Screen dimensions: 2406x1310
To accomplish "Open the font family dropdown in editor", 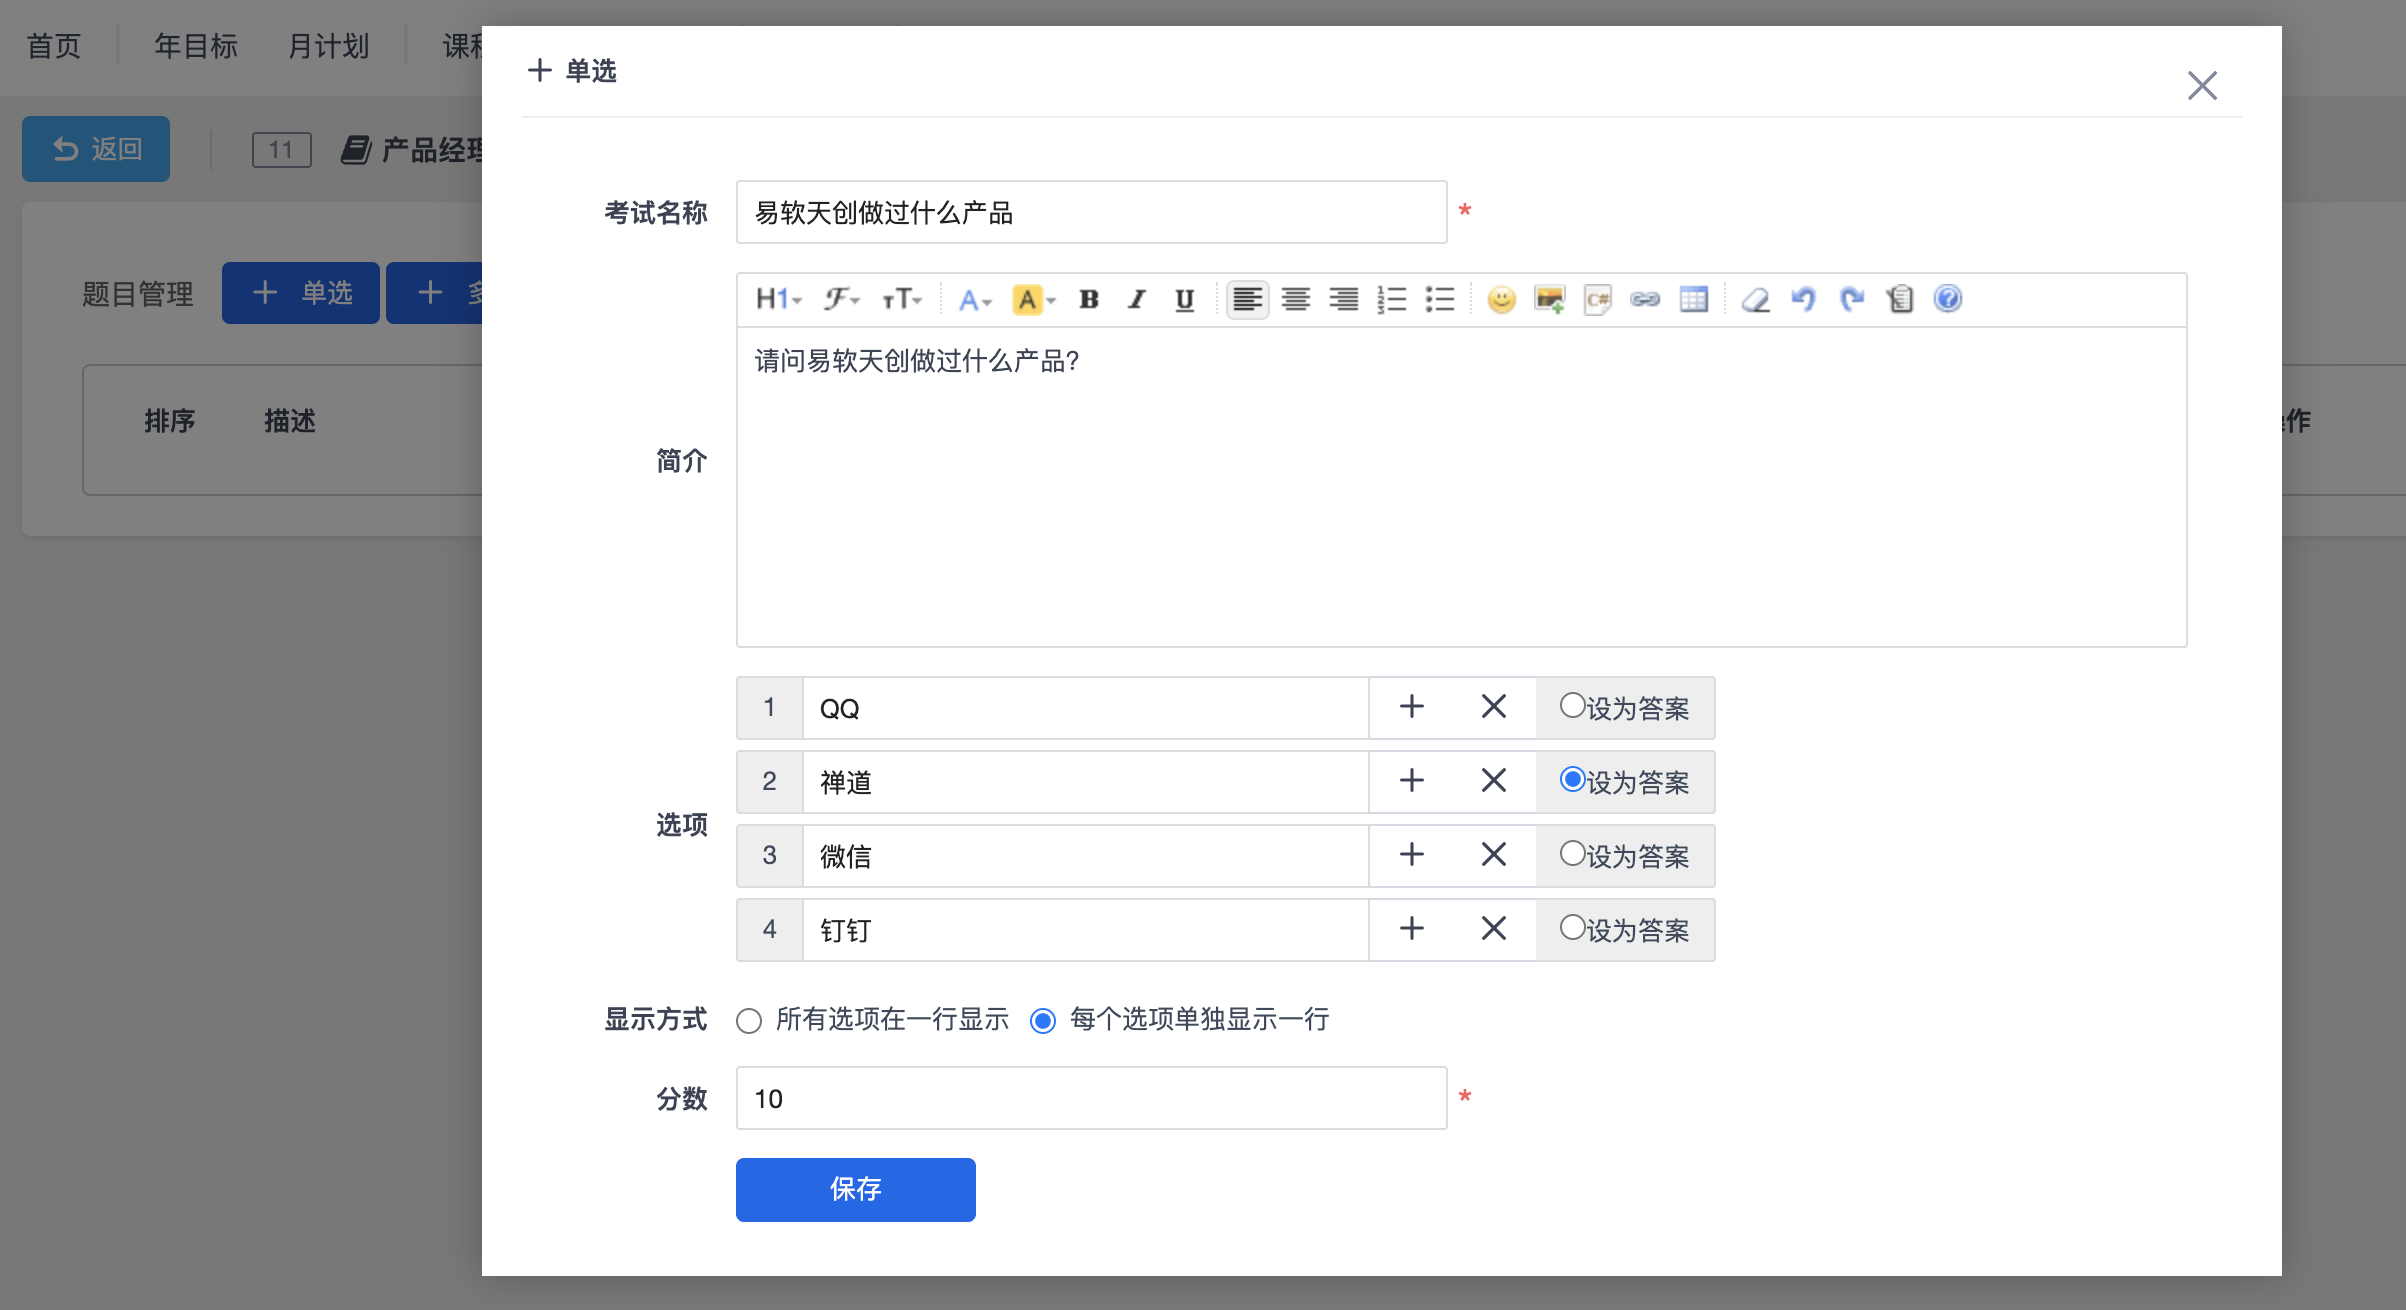I will (841, 299).
